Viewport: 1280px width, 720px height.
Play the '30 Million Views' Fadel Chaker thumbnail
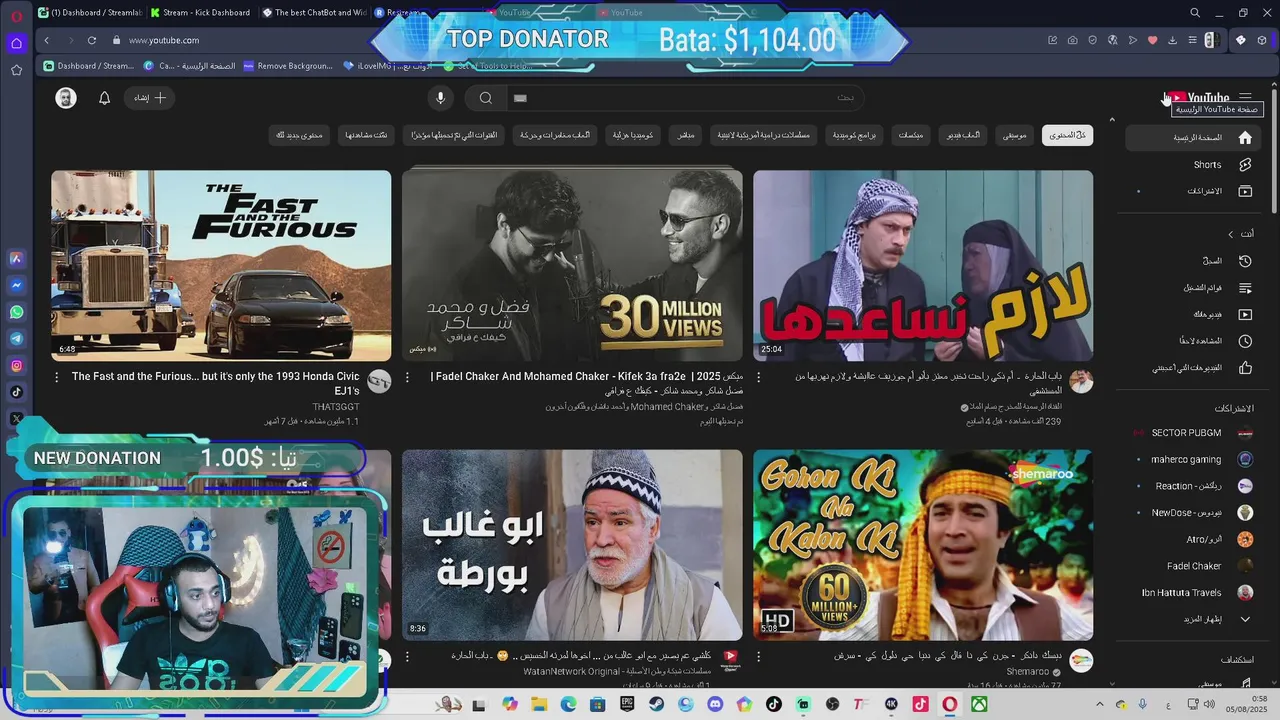coord(572,265)
